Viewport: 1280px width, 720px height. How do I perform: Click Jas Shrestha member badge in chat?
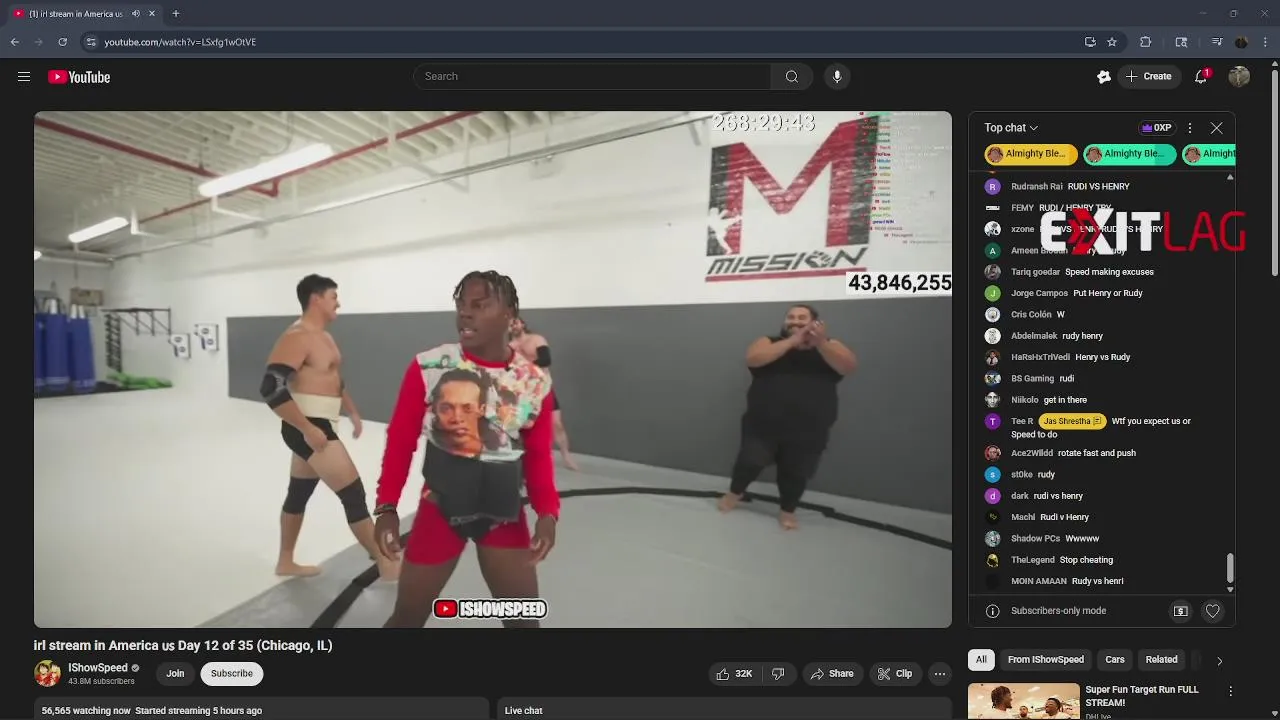coord(1072,422)
